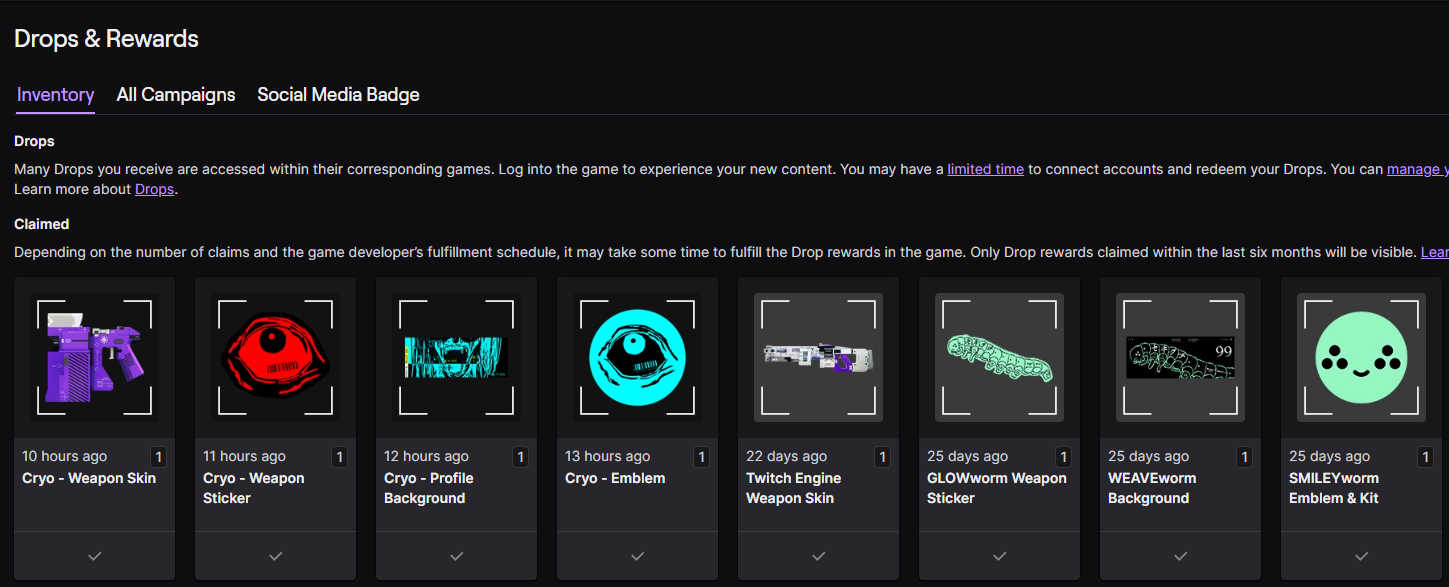Click the Cryo Weapon Skin purple gun image
1449x587 pixels.
(95, 357)
